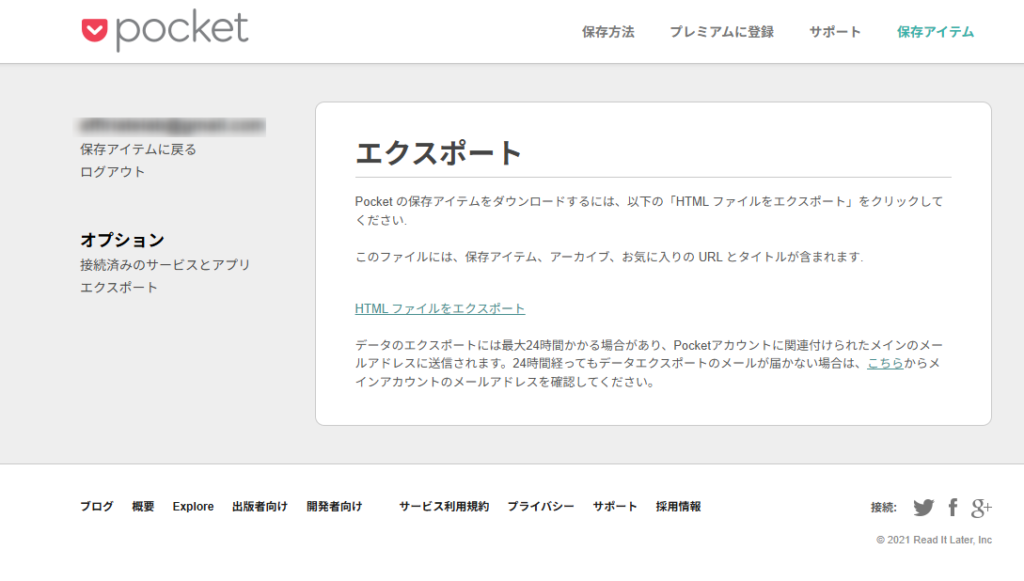
Task: Click 保存アイテムに戻る in the sidebar
Action: pos(138,149)
